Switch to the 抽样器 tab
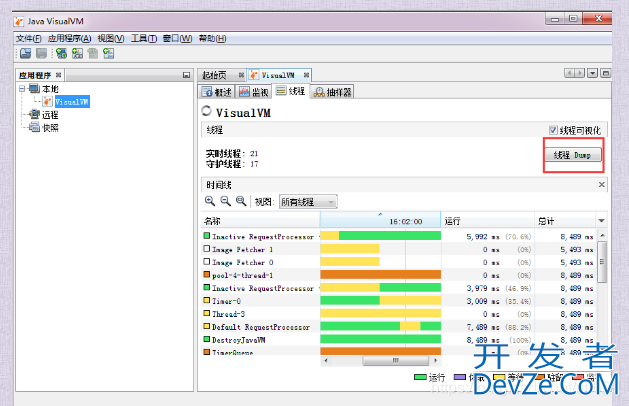Viewport: 629px width, 406px height. coord(333,92)
